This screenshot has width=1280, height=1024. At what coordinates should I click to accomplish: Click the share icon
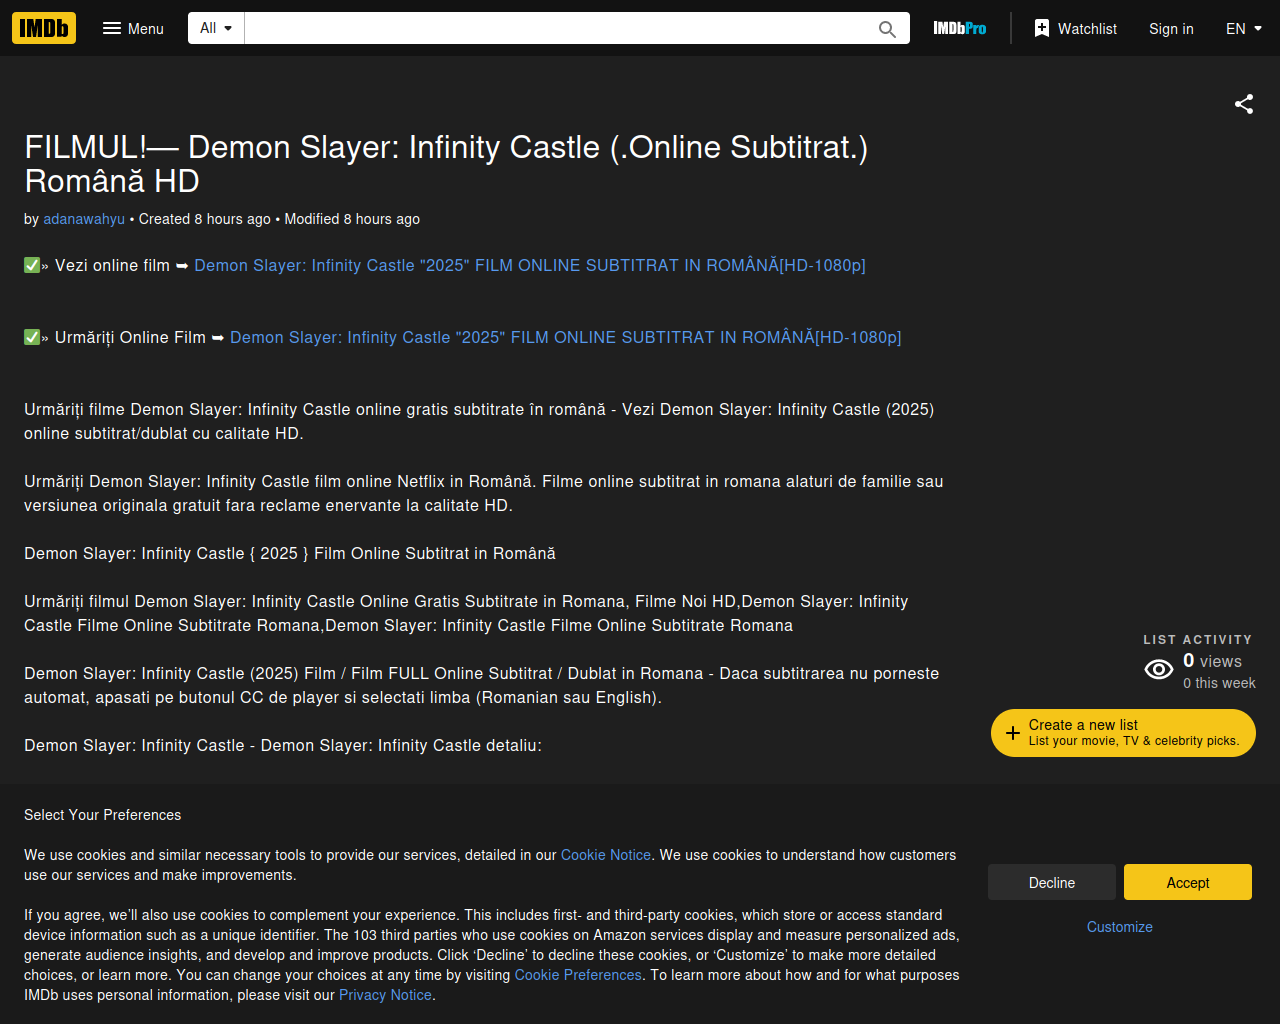click(1244, 104)
